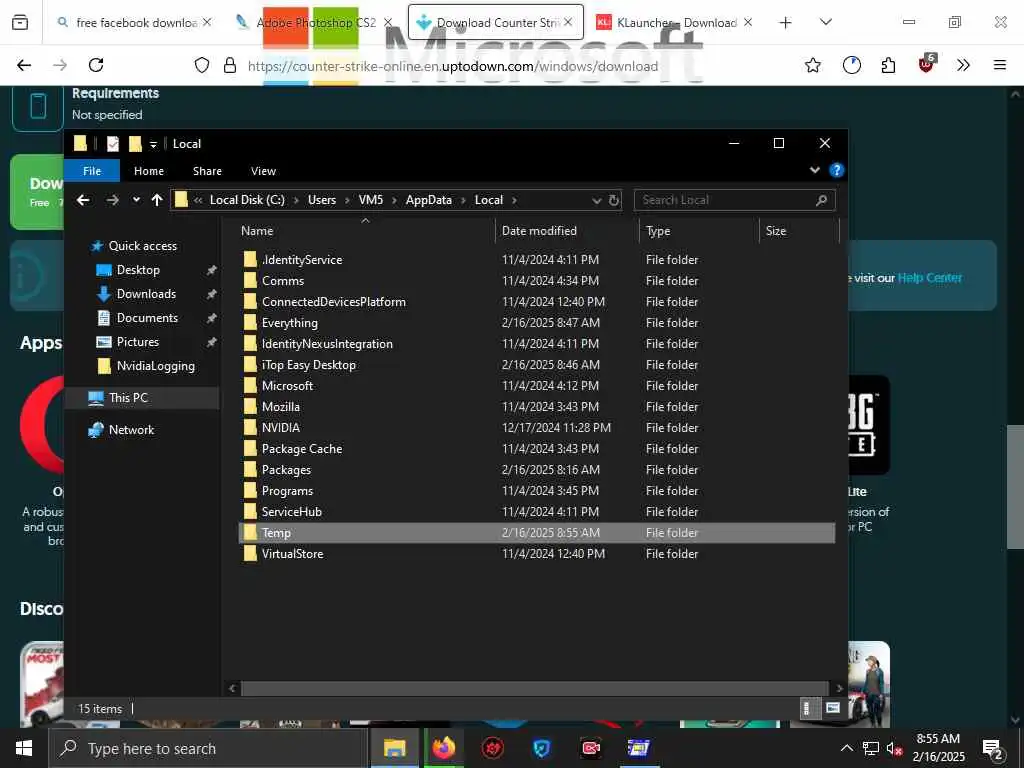
Task: Click the horizontal scrollbar in Explorer
Action: [x=534, y=688]
